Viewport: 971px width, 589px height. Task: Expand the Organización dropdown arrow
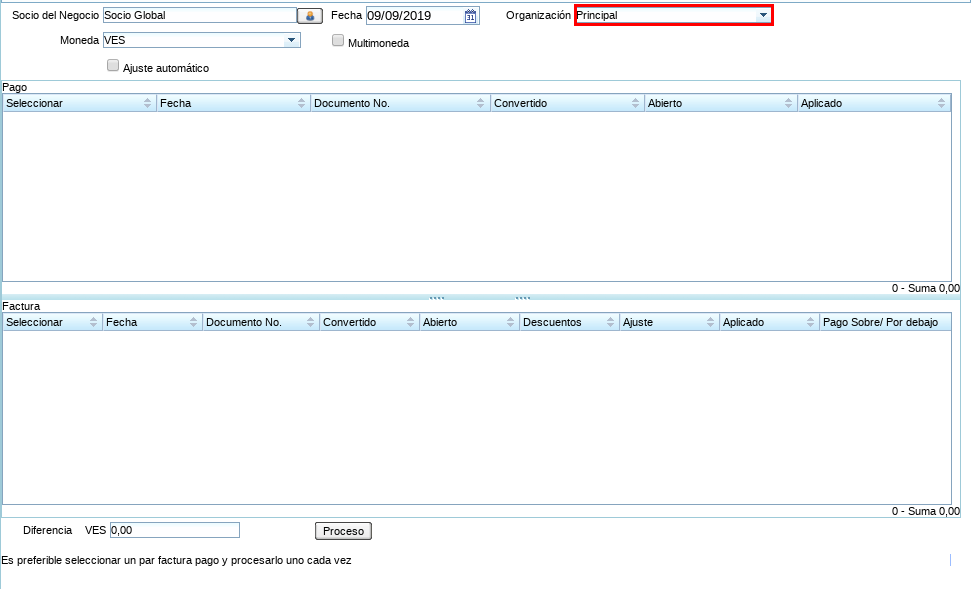coord(763,15)
